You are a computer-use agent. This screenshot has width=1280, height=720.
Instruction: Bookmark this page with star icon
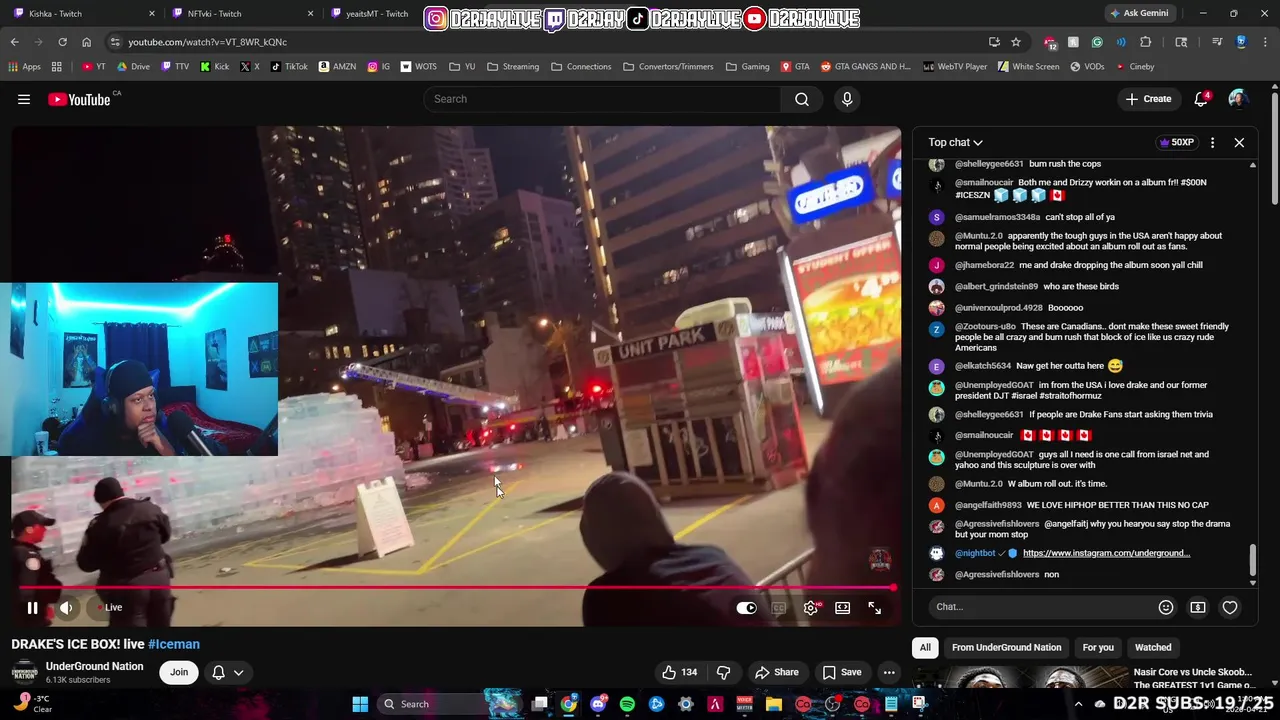point(1016,42)
